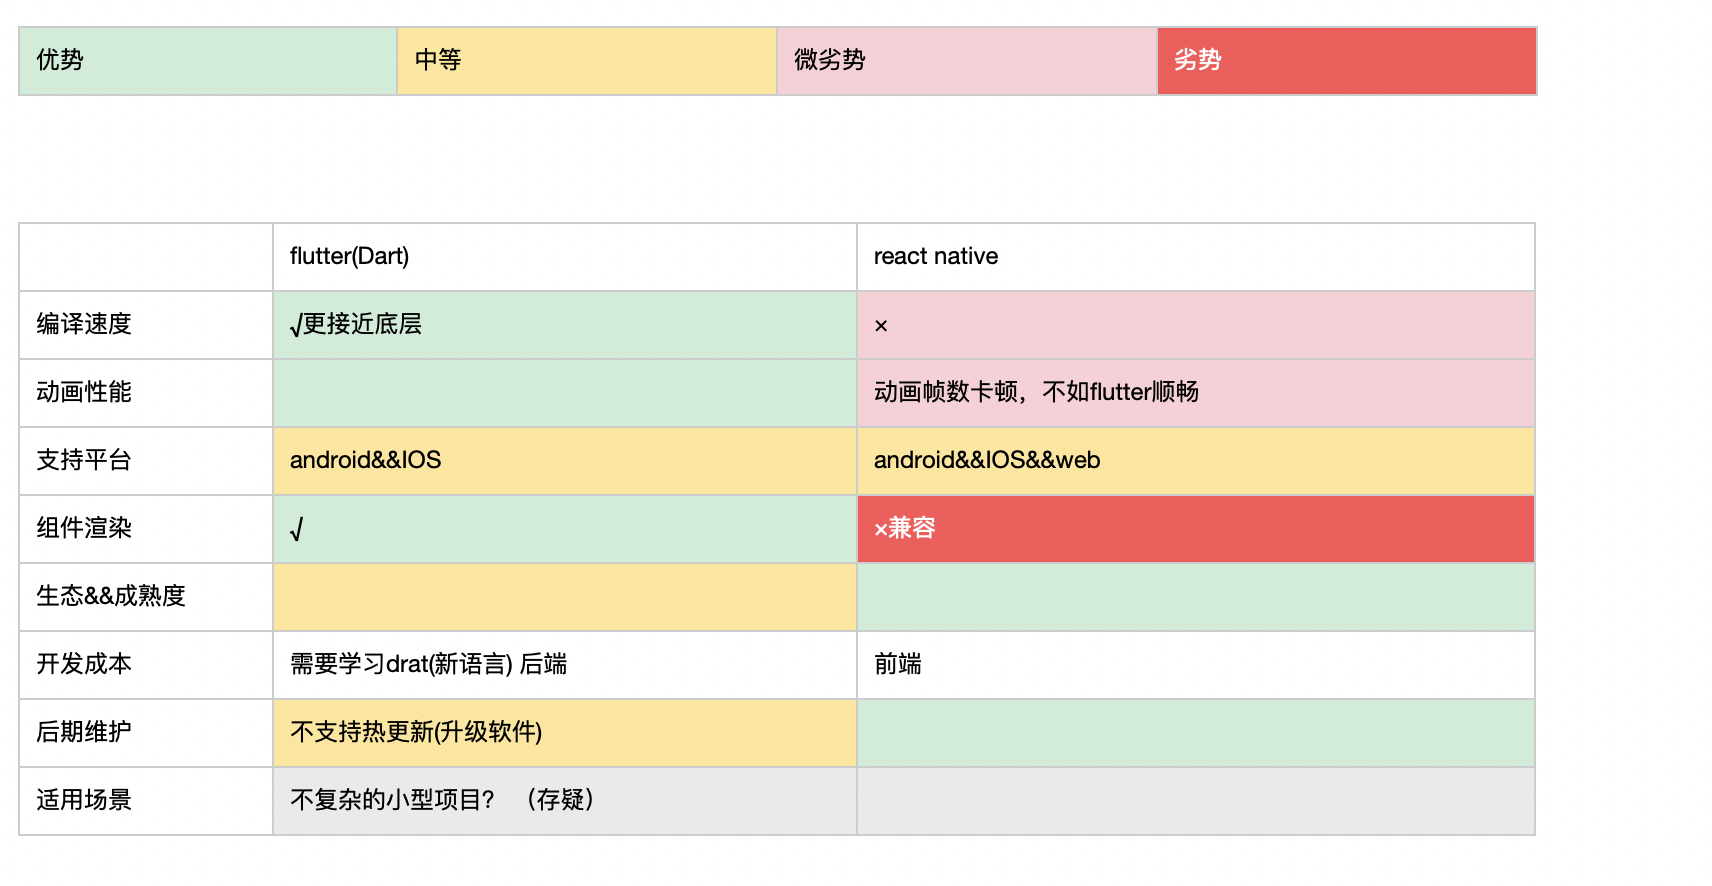The height and width of the screenshot is (886, 1712).
Task: Click the 不支持热更新(升级软件) cell
Action: 565,733
